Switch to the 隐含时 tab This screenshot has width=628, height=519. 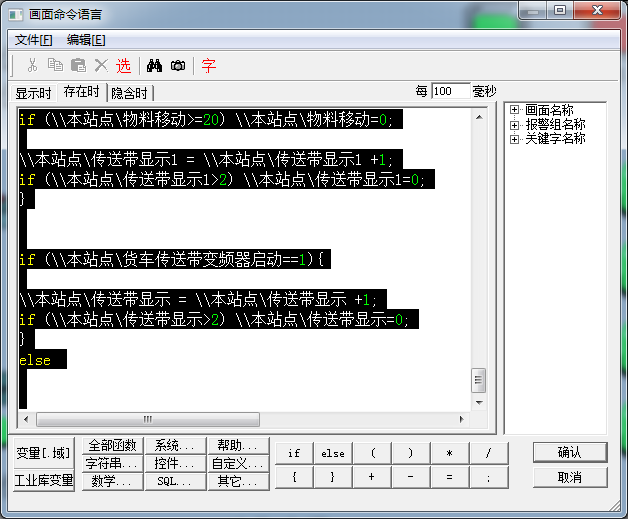tap(129, 93)
